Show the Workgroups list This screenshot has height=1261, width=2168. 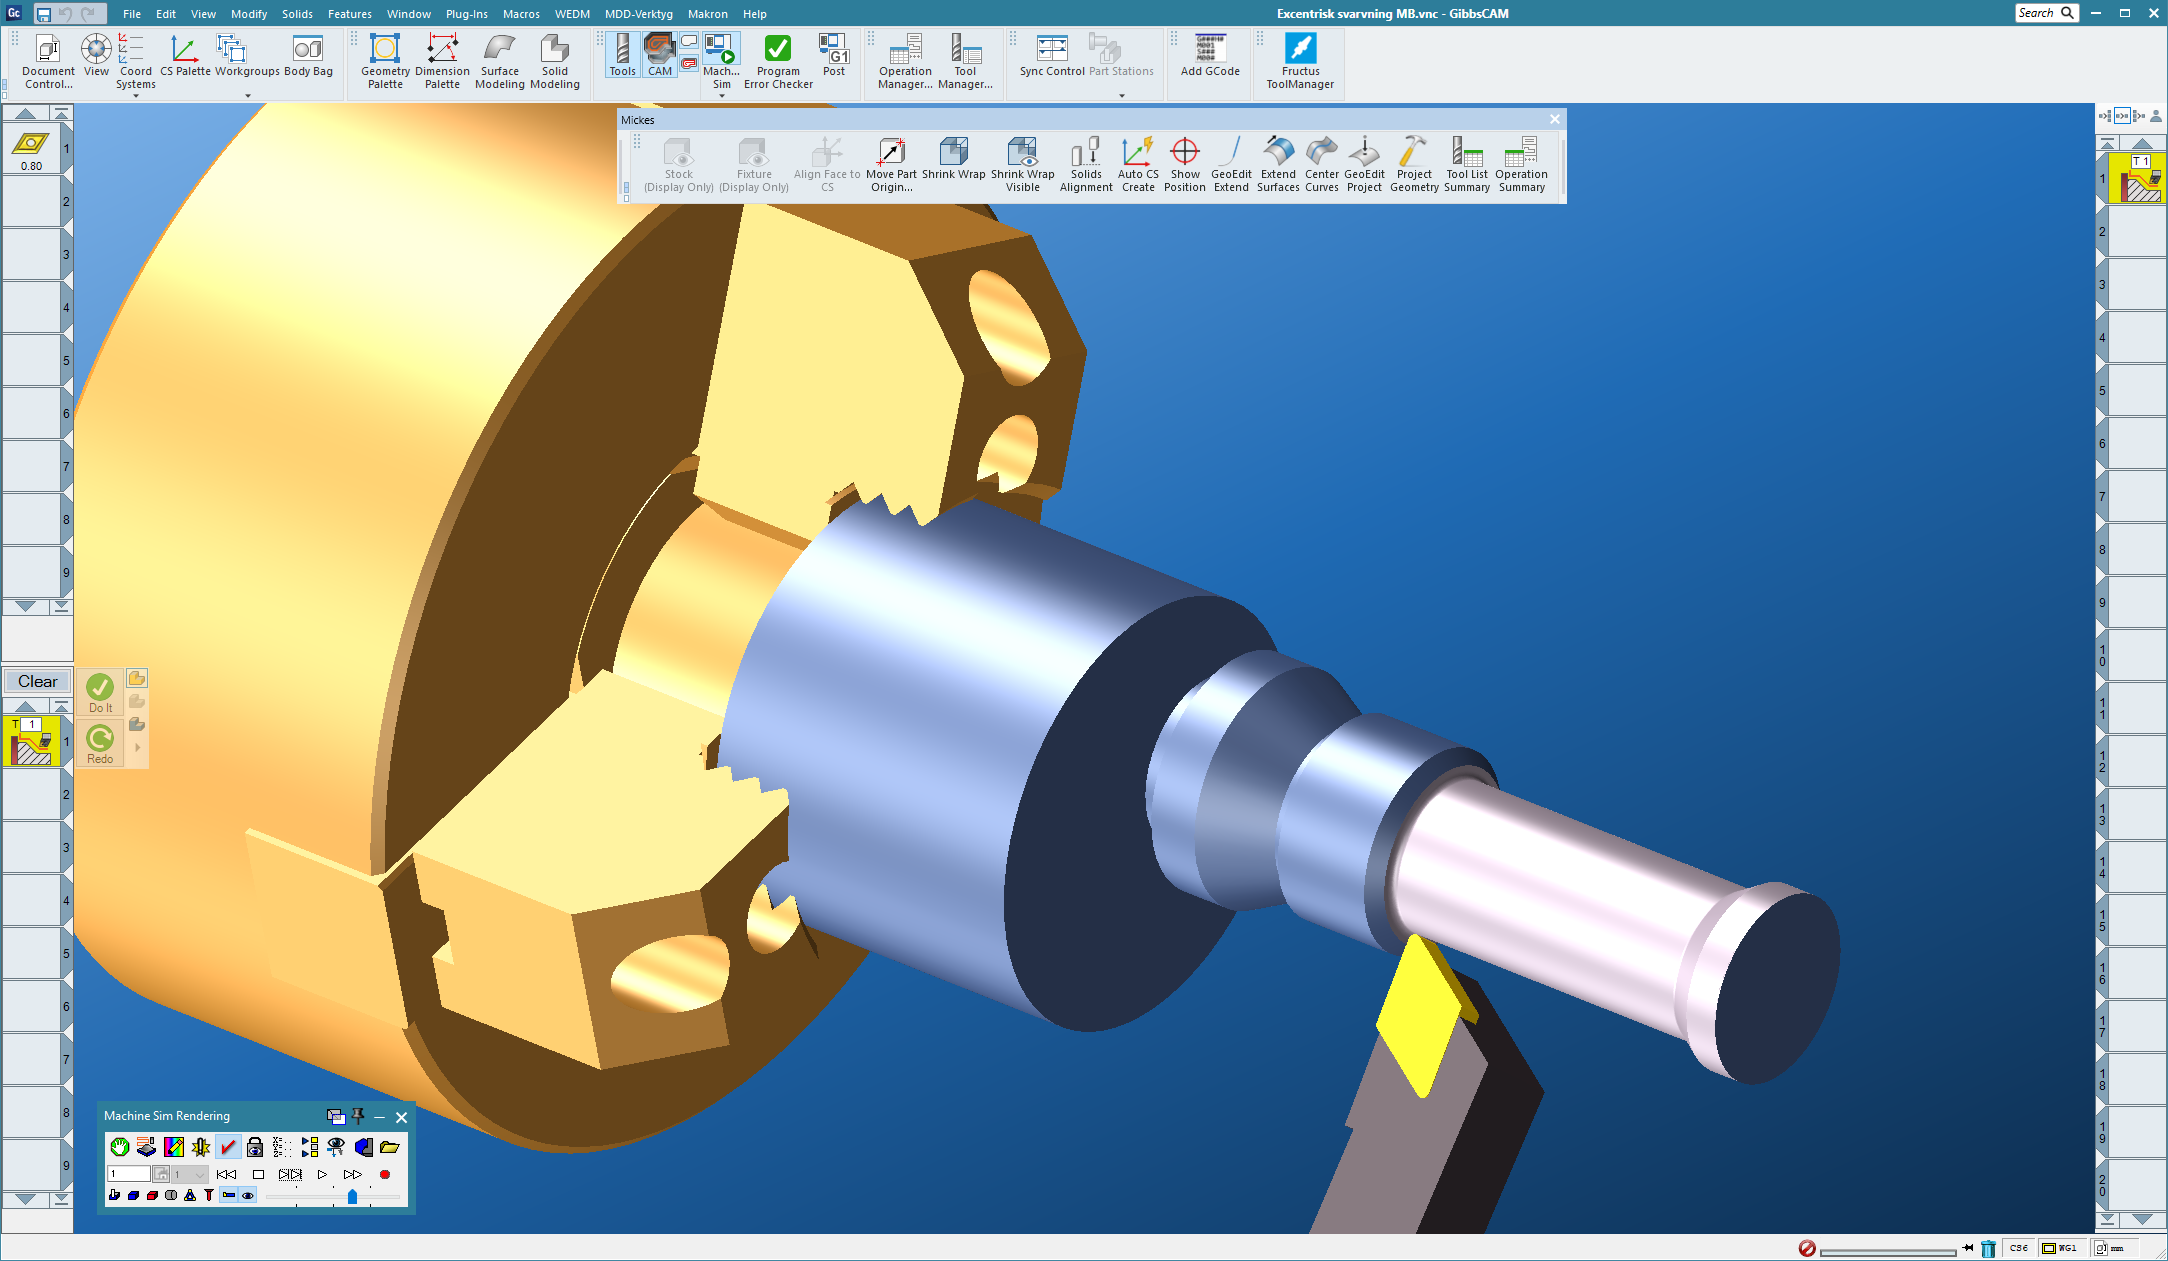point(247,56)
